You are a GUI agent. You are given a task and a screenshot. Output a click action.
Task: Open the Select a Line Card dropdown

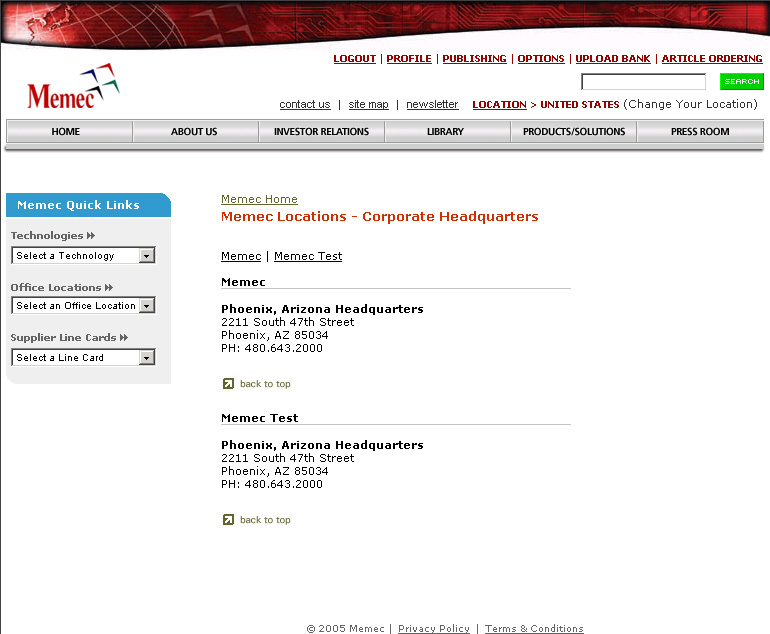(83, 358)
